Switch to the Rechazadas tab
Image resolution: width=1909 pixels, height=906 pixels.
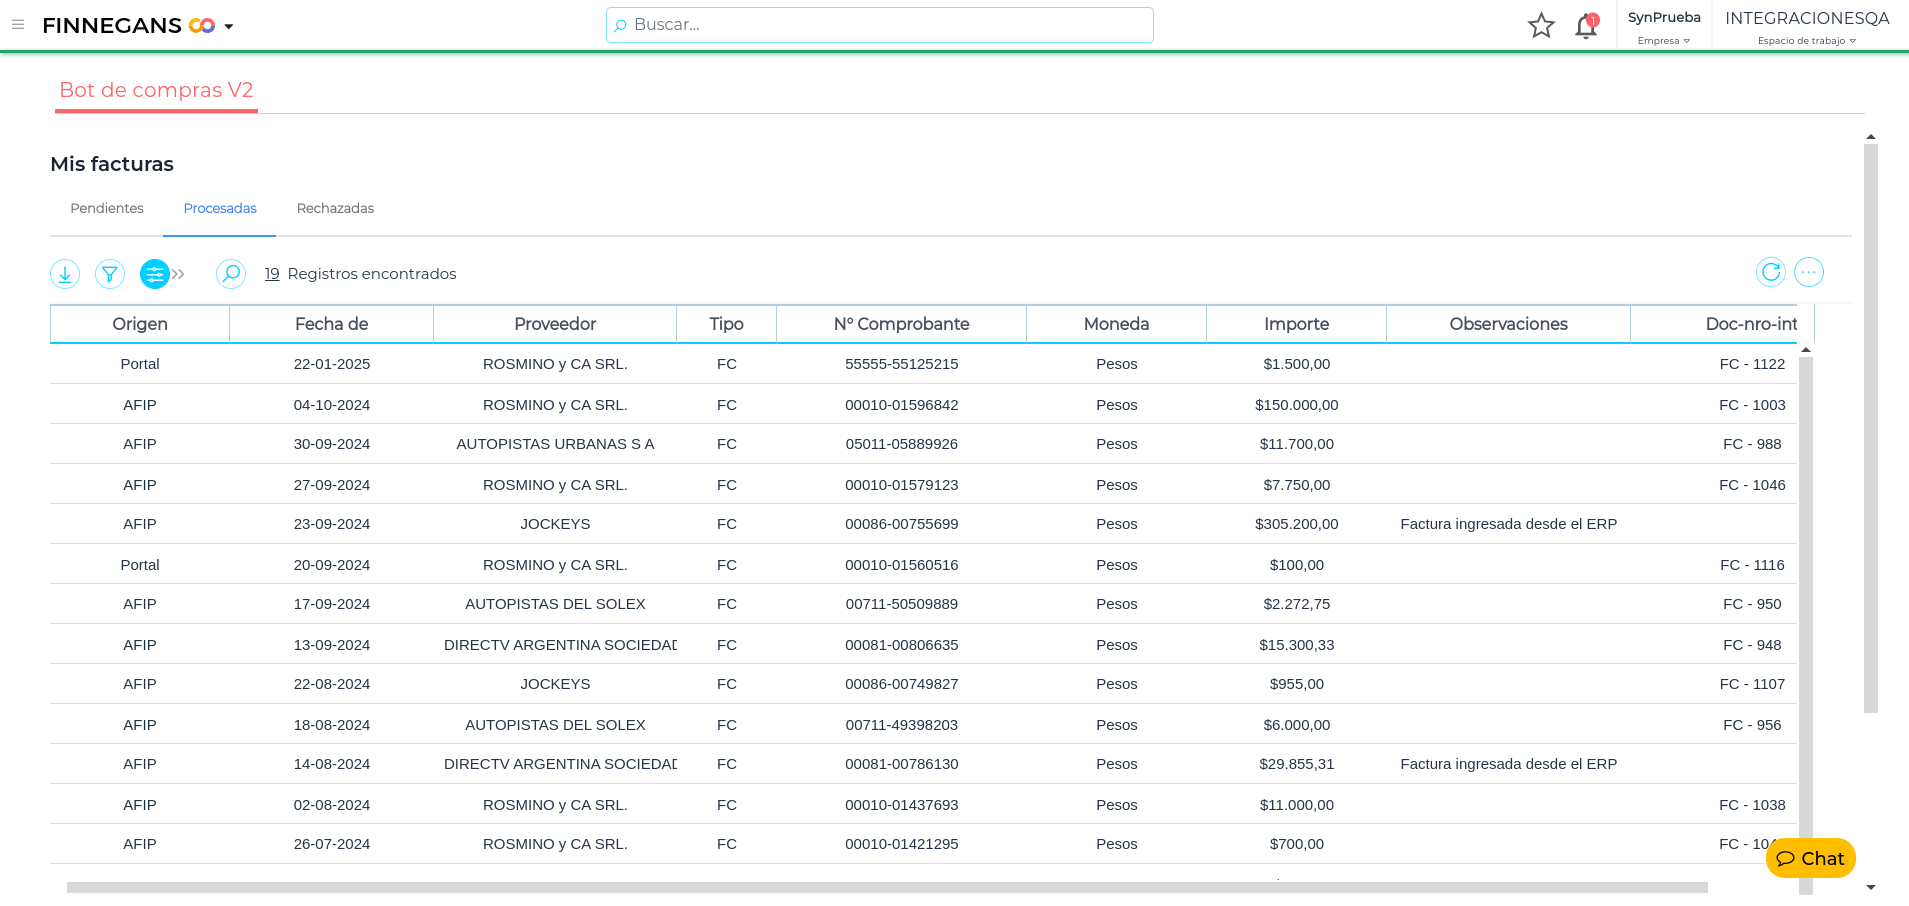click(335, 208)
